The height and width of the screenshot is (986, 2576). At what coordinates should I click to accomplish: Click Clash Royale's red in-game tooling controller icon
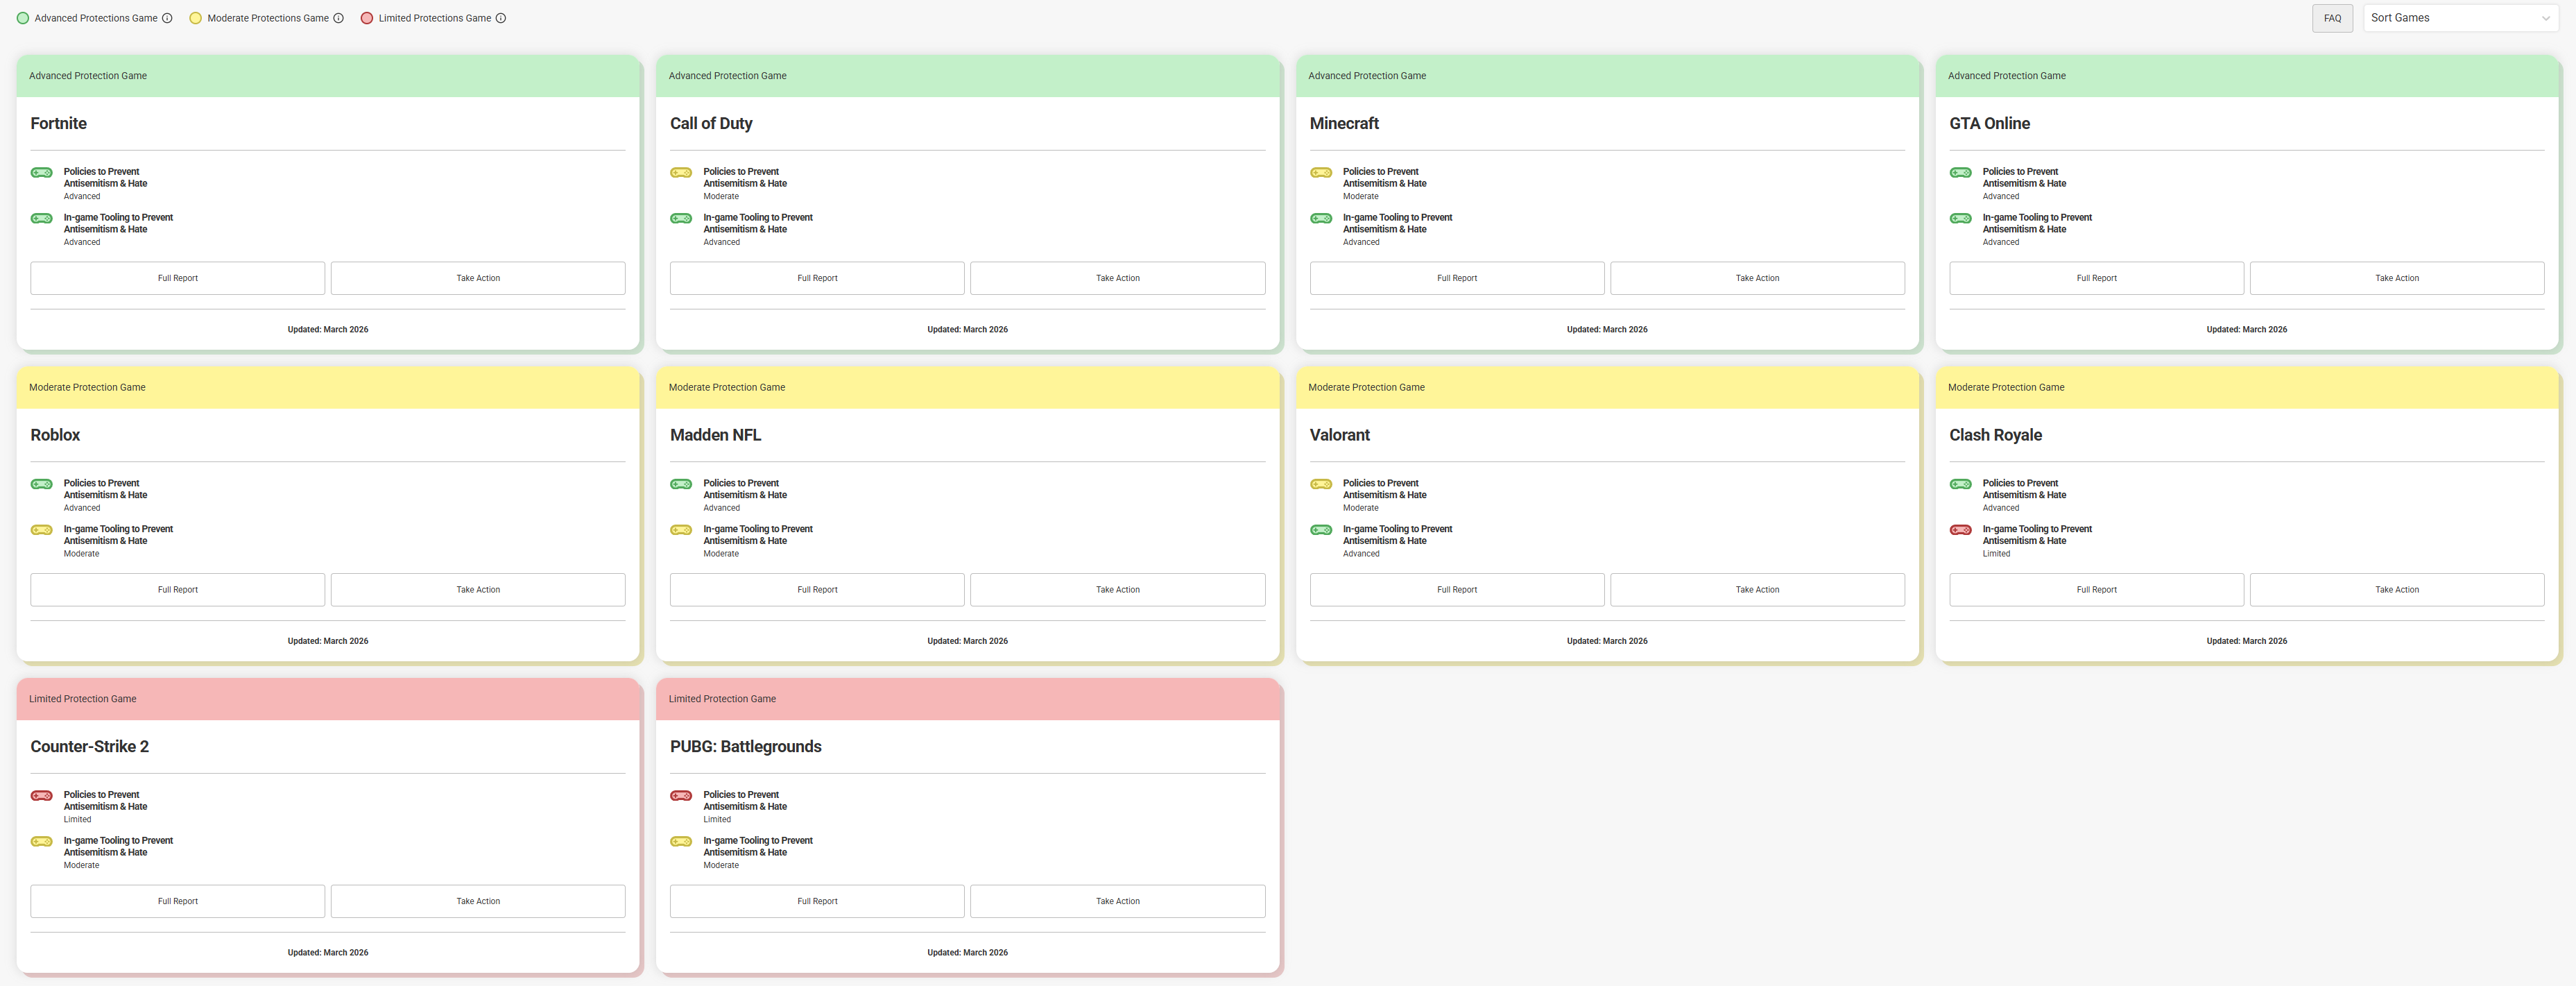point(1960,530)
